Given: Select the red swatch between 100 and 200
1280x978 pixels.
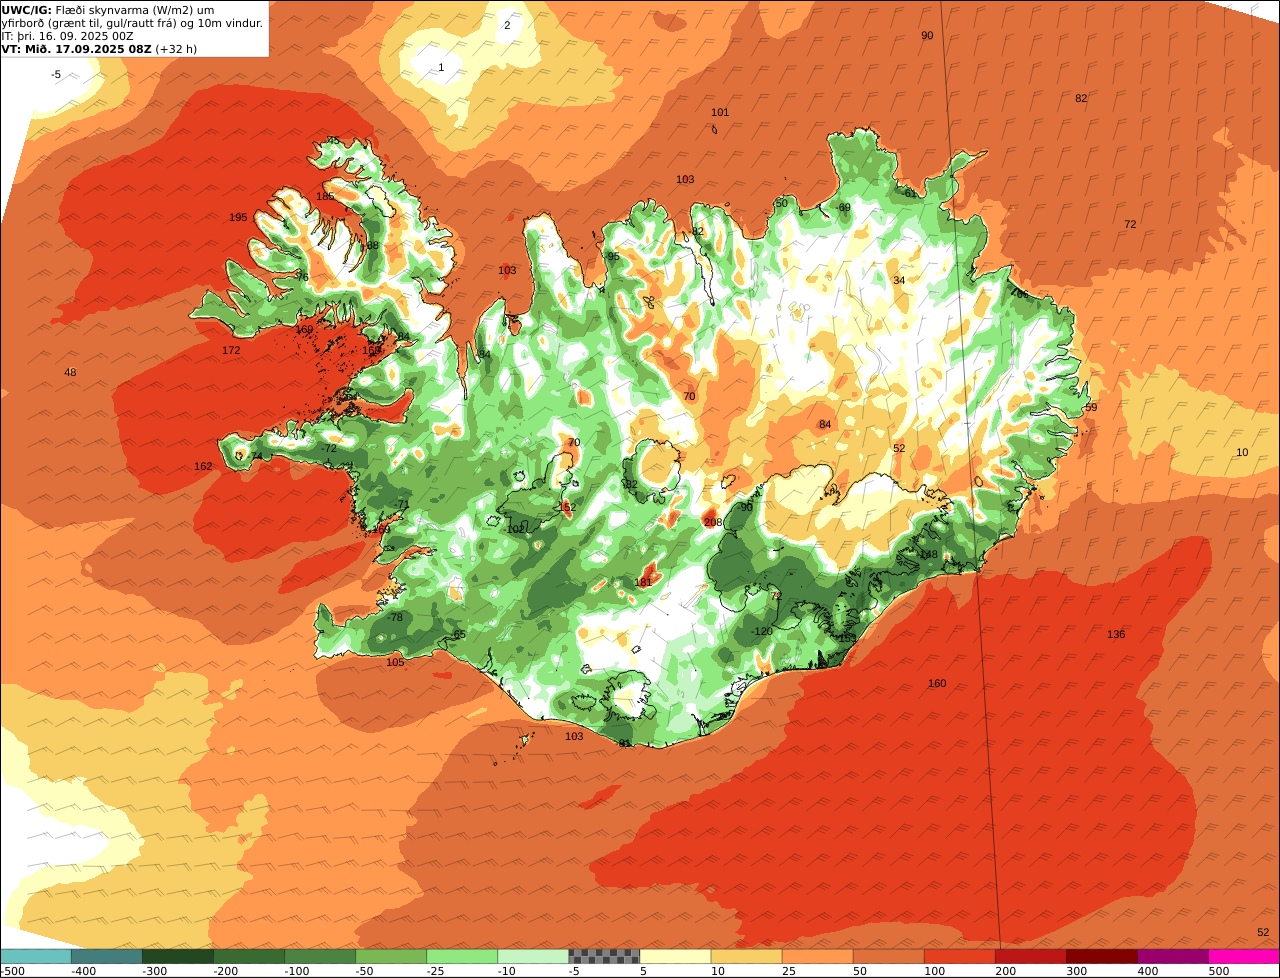Looking at the screenshot, I should coord(960,956).
